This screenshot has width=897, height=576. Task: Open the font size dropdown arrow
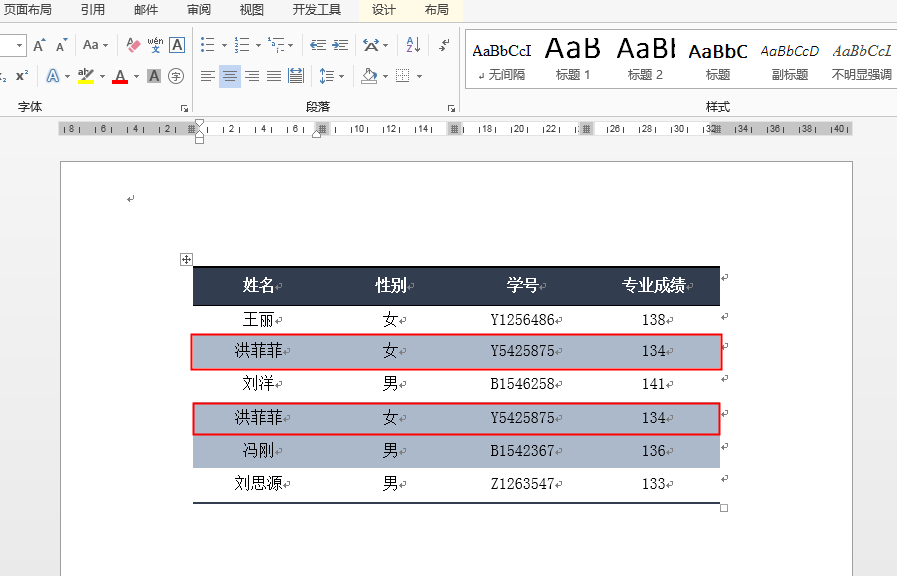coord(19,45)
